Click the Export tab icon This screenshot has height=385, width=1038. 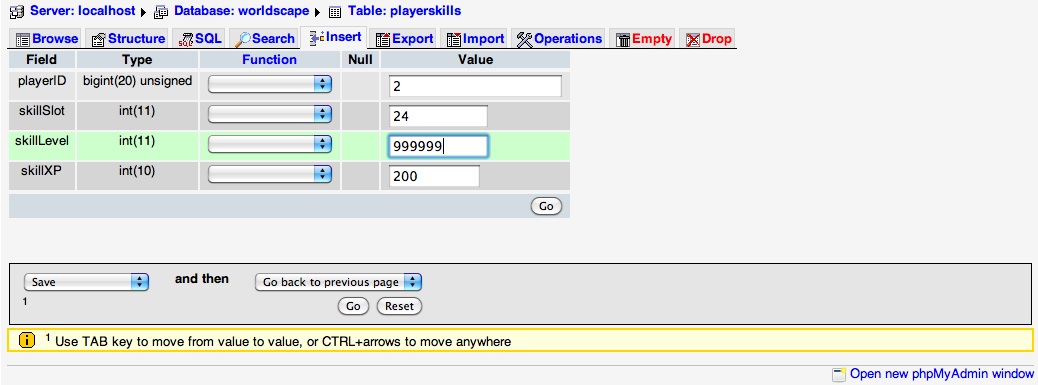[x=383, y=40]
